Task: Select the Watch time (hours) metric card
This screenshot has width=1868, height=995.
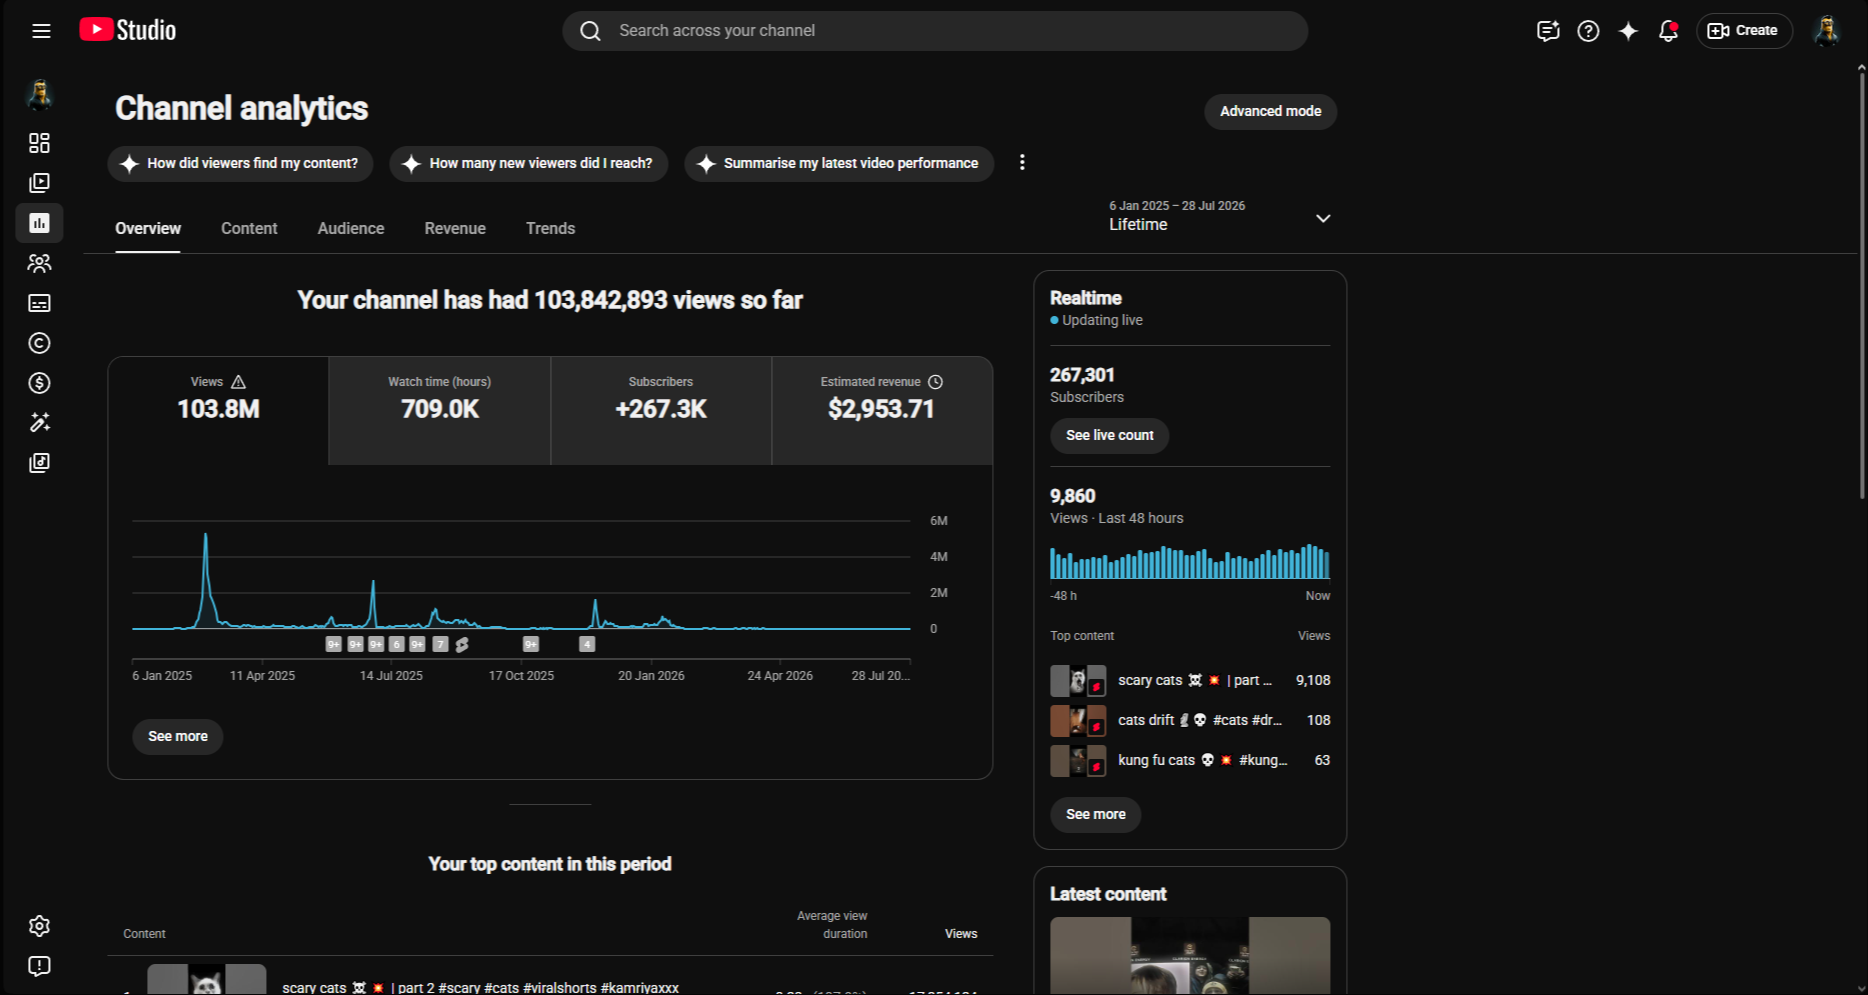Action: click(x=440, y=410)
